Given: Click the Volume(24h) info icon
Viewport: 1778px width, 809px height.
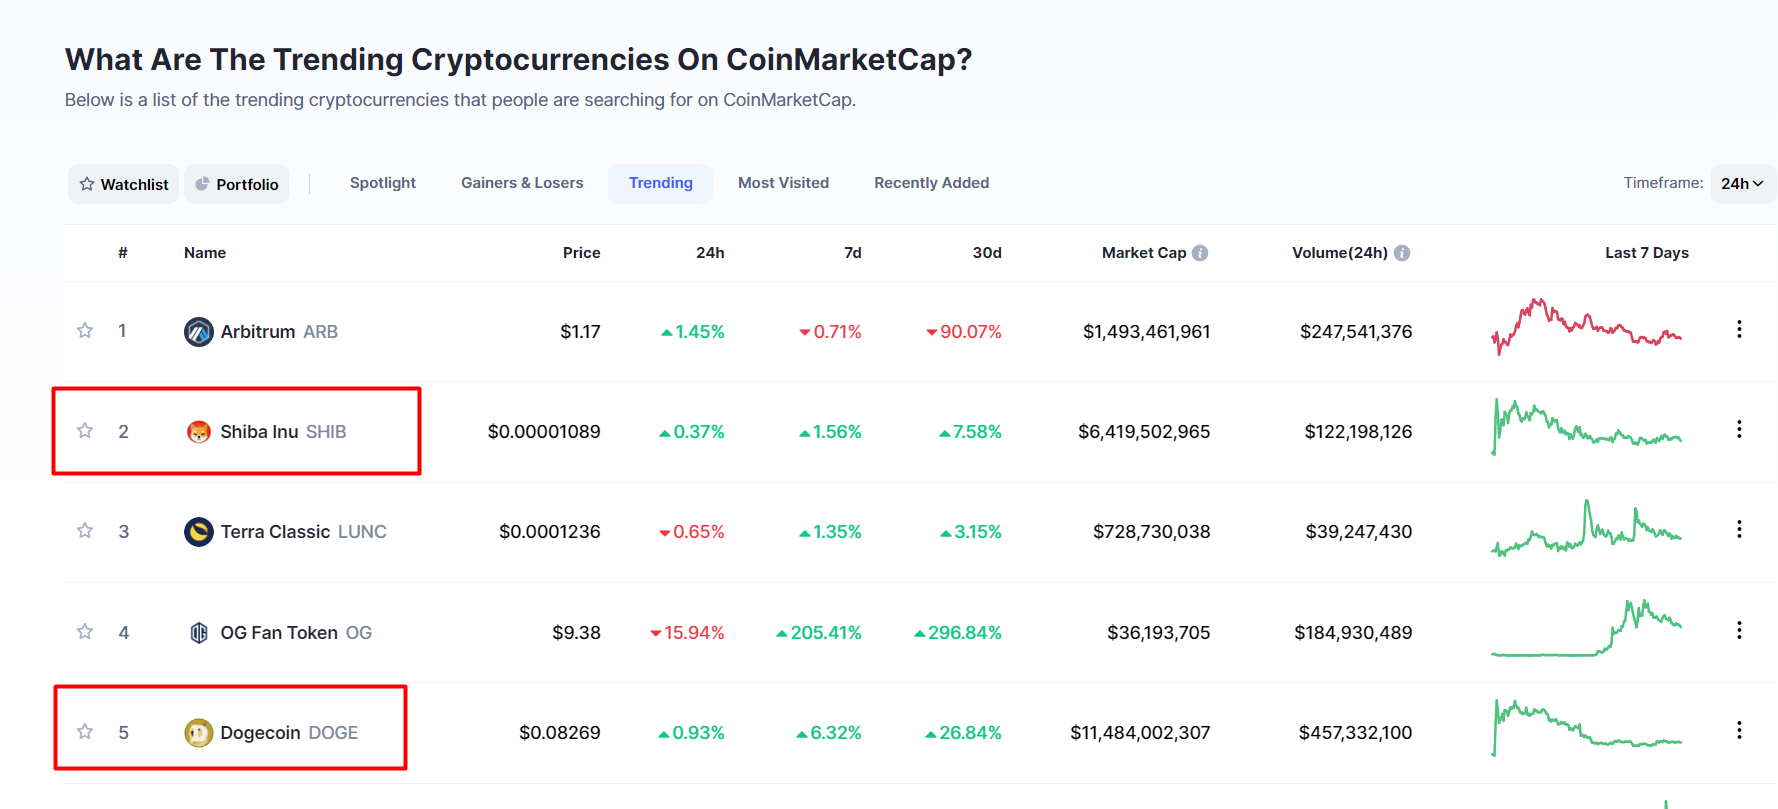Looking at the screenshot, I should (1402, 253).
